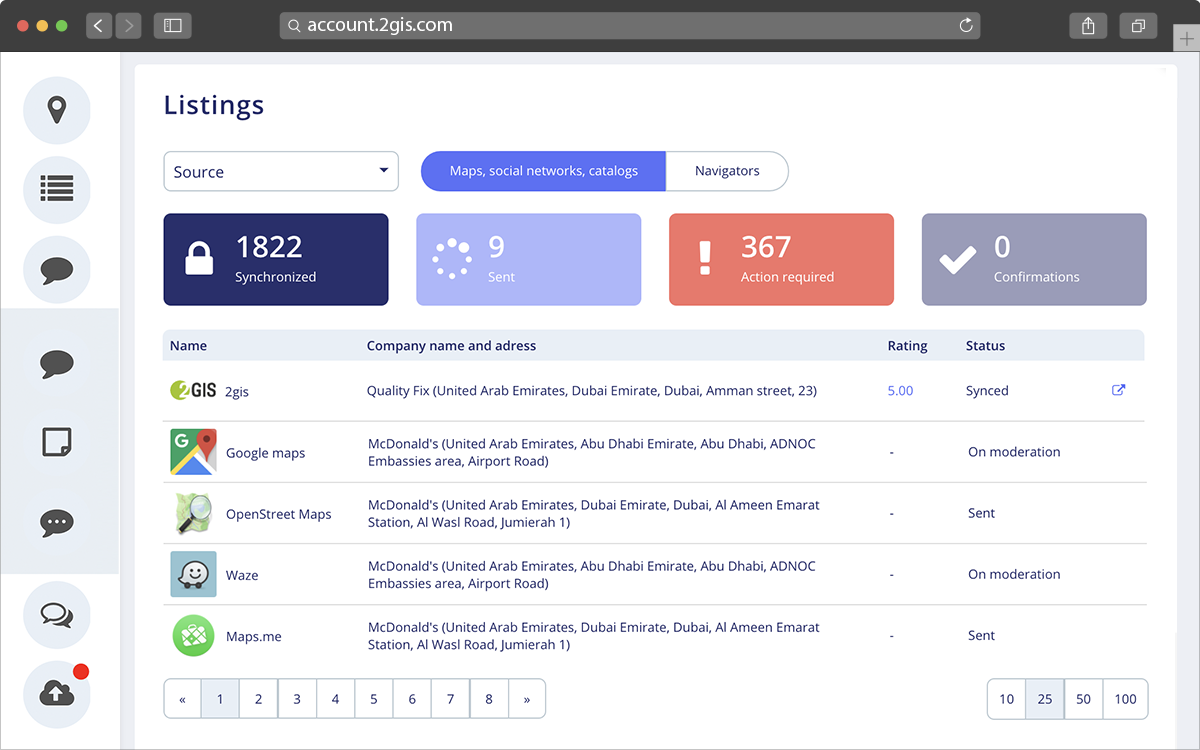Image resolution: width=1200 pixels, height=750 pixels.
Task: Add a new browser tab
Action: coord(1186,39)
